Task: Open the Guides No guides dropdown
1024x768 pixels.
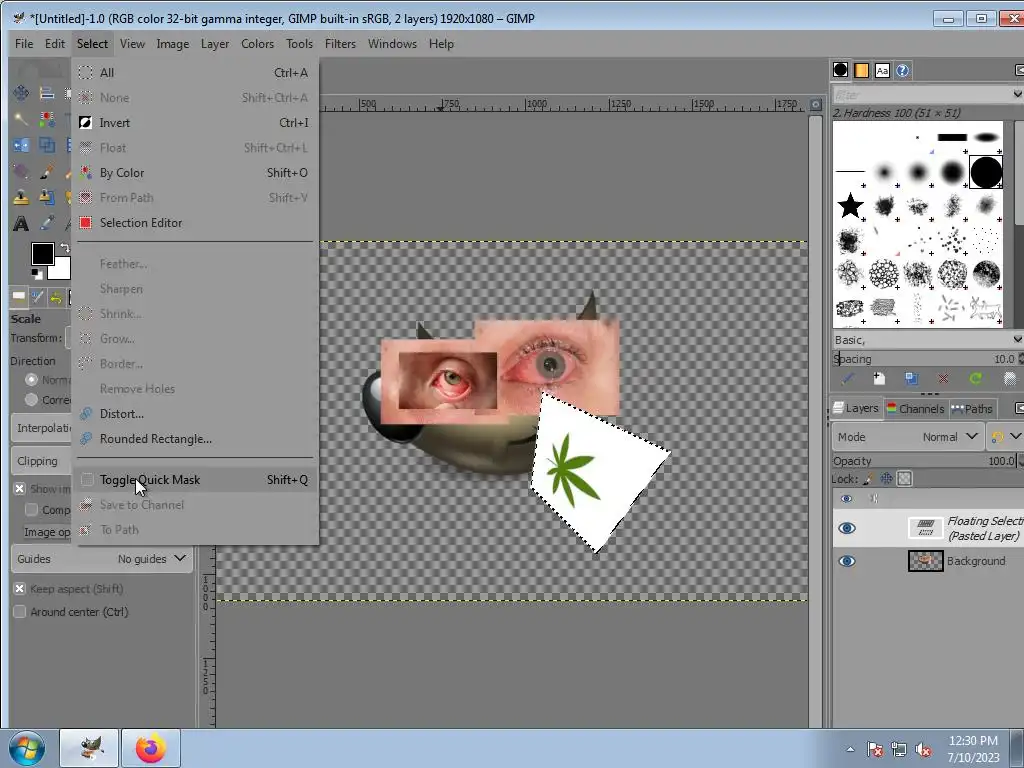Action: tap(102, 559)
